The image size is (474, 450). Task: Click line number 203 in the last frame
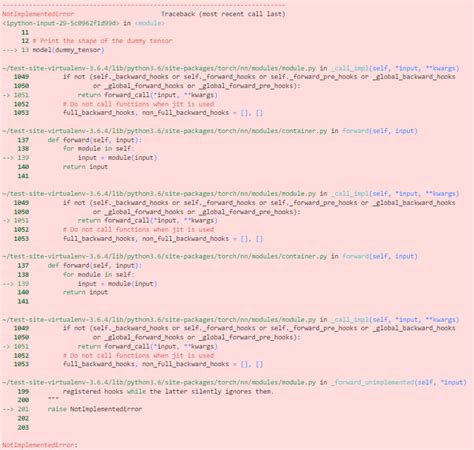23,427
